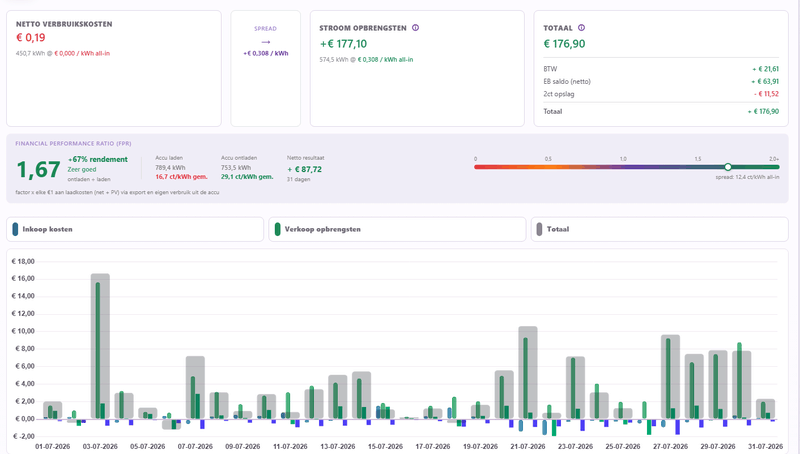Click the € -2,00 y-axis label

[23, 436]
